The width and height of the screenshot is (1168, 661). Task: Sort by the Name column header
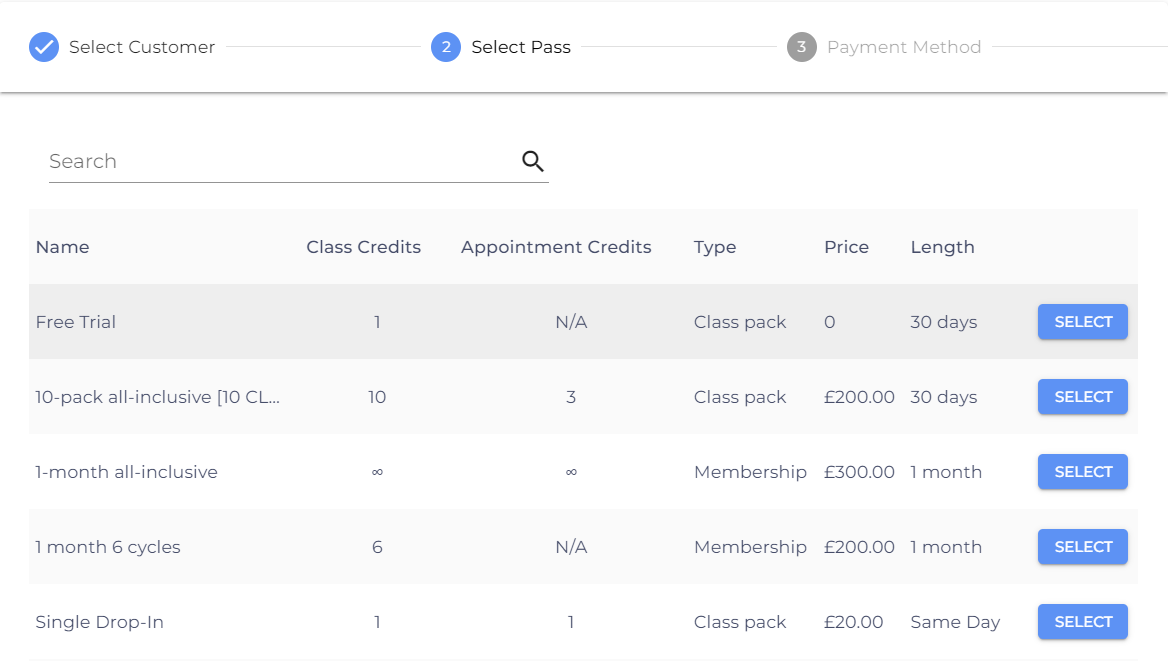(62, 247)
